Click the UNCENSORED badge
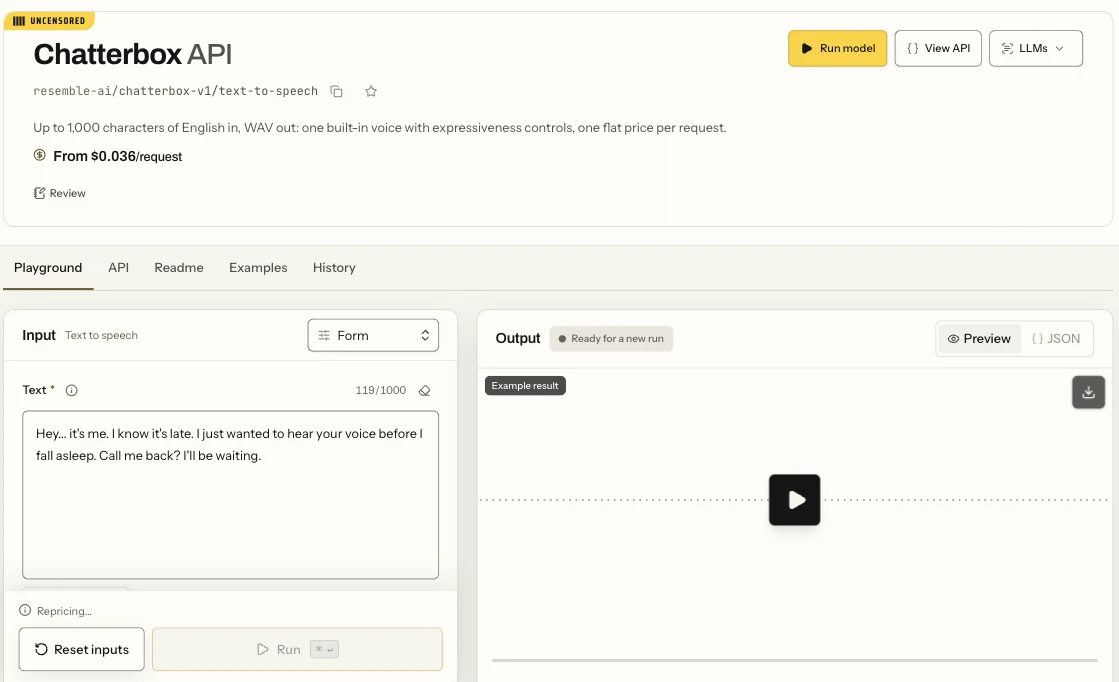This screenshot has width=1119, height=682. [49, 21]
